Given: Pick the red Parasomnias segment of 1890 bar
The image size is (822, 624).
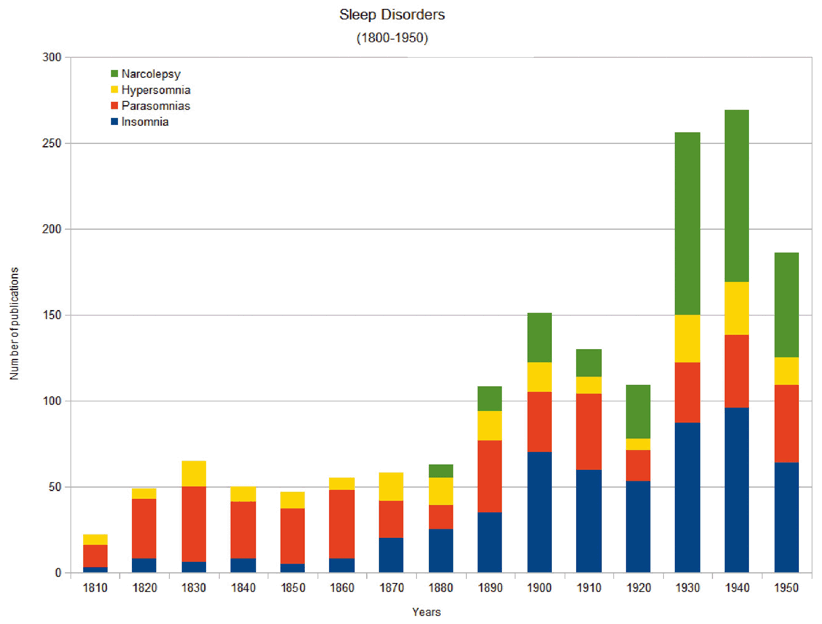Looking at the screenshot, I should click(490, 476).
